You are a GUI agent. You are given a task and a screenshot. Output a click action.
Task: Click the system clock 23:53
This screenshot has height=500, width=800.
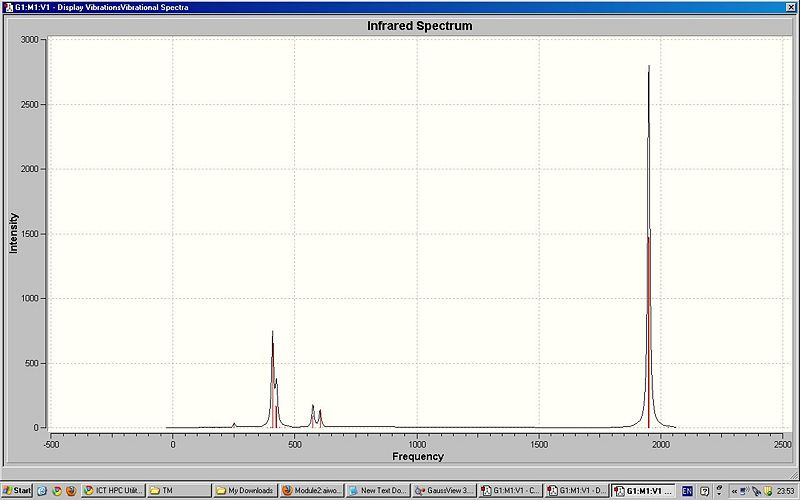786,491
